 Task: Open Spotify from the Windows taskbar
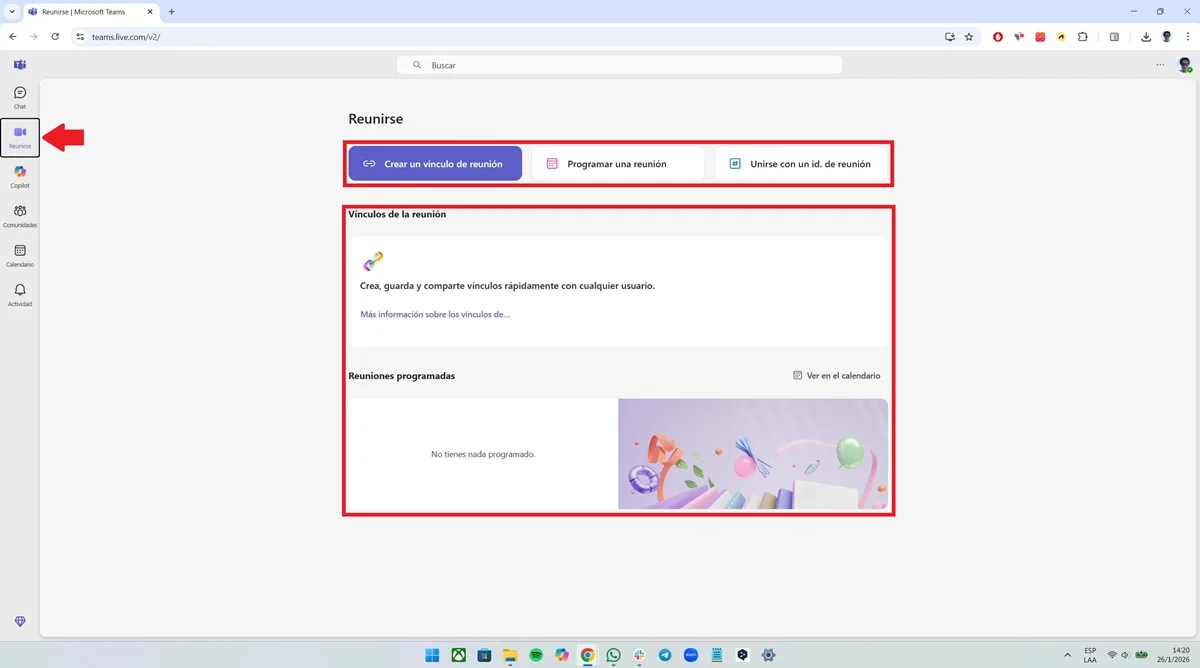pos(536,655)
